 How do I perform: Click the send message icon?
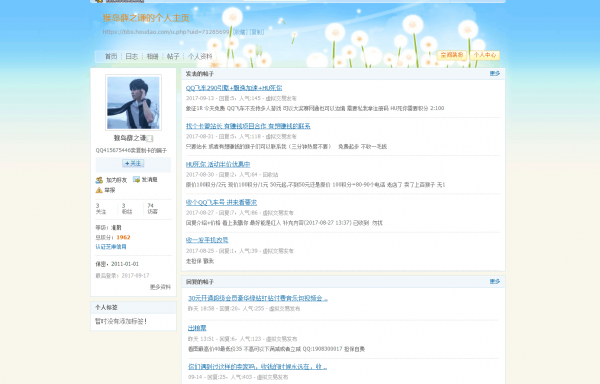point(136,179)
